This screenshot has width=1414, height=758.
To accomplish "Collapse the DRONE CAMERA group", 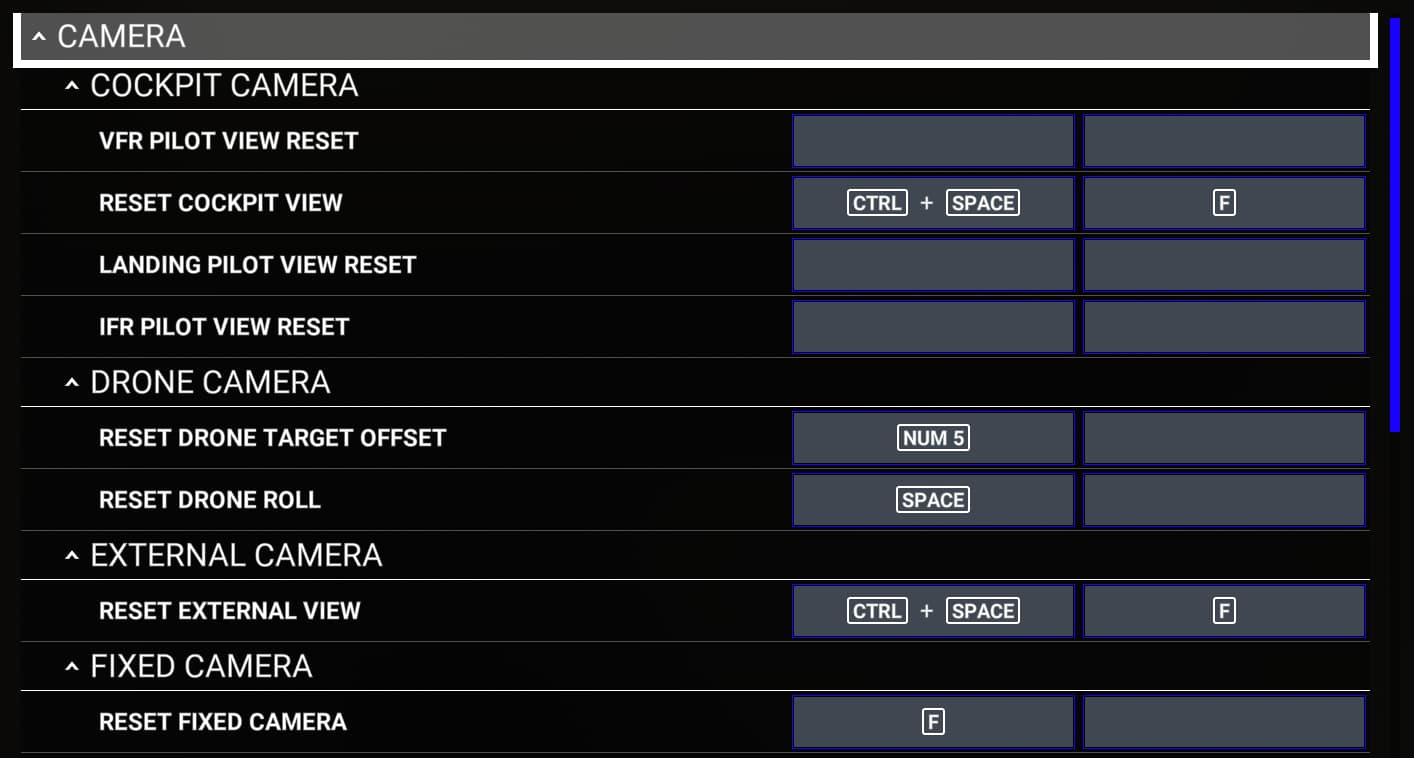I will coord(71,383).
